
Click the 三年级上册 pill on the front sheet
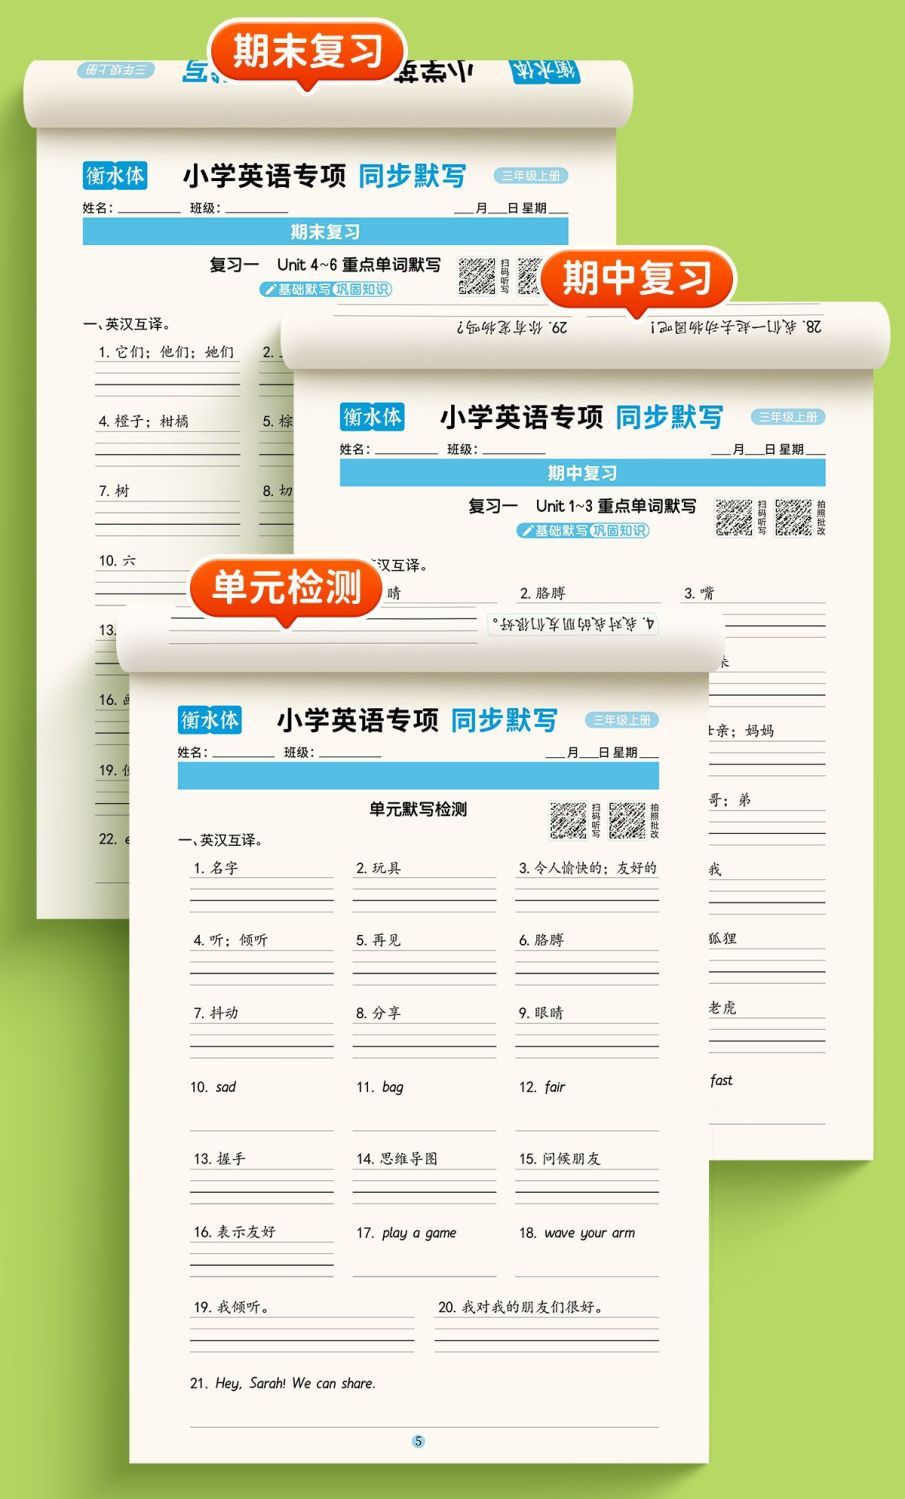pyautogui.click(x=622, y=720)
